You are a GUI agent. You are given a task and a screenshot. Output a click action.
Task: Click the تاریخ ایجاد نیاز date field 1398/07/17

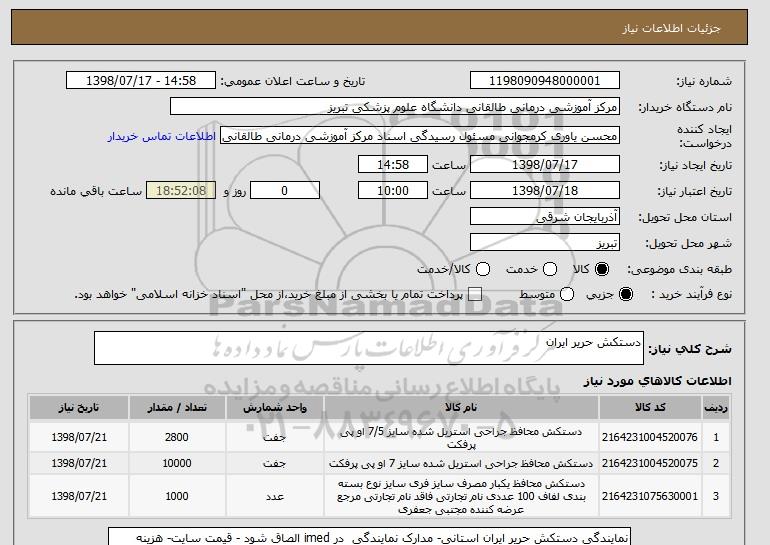pos(545,164)
